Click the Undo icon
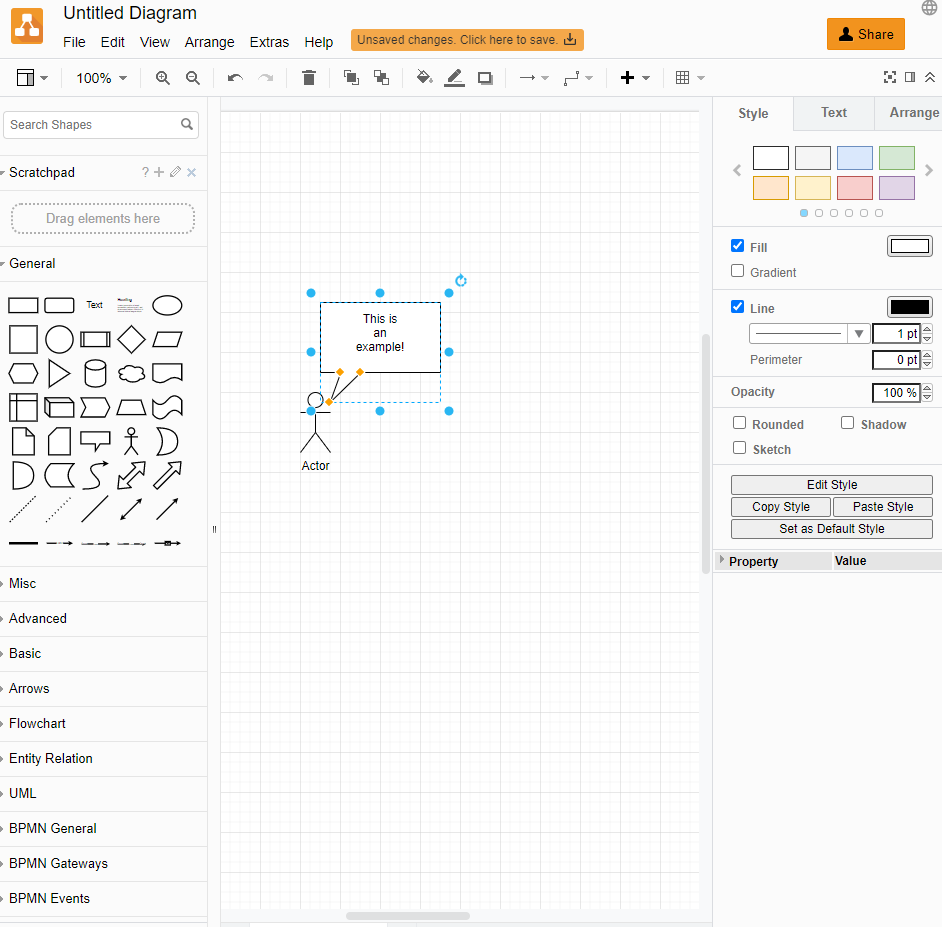This screenshot has height=927, width=942. [234, 77]
